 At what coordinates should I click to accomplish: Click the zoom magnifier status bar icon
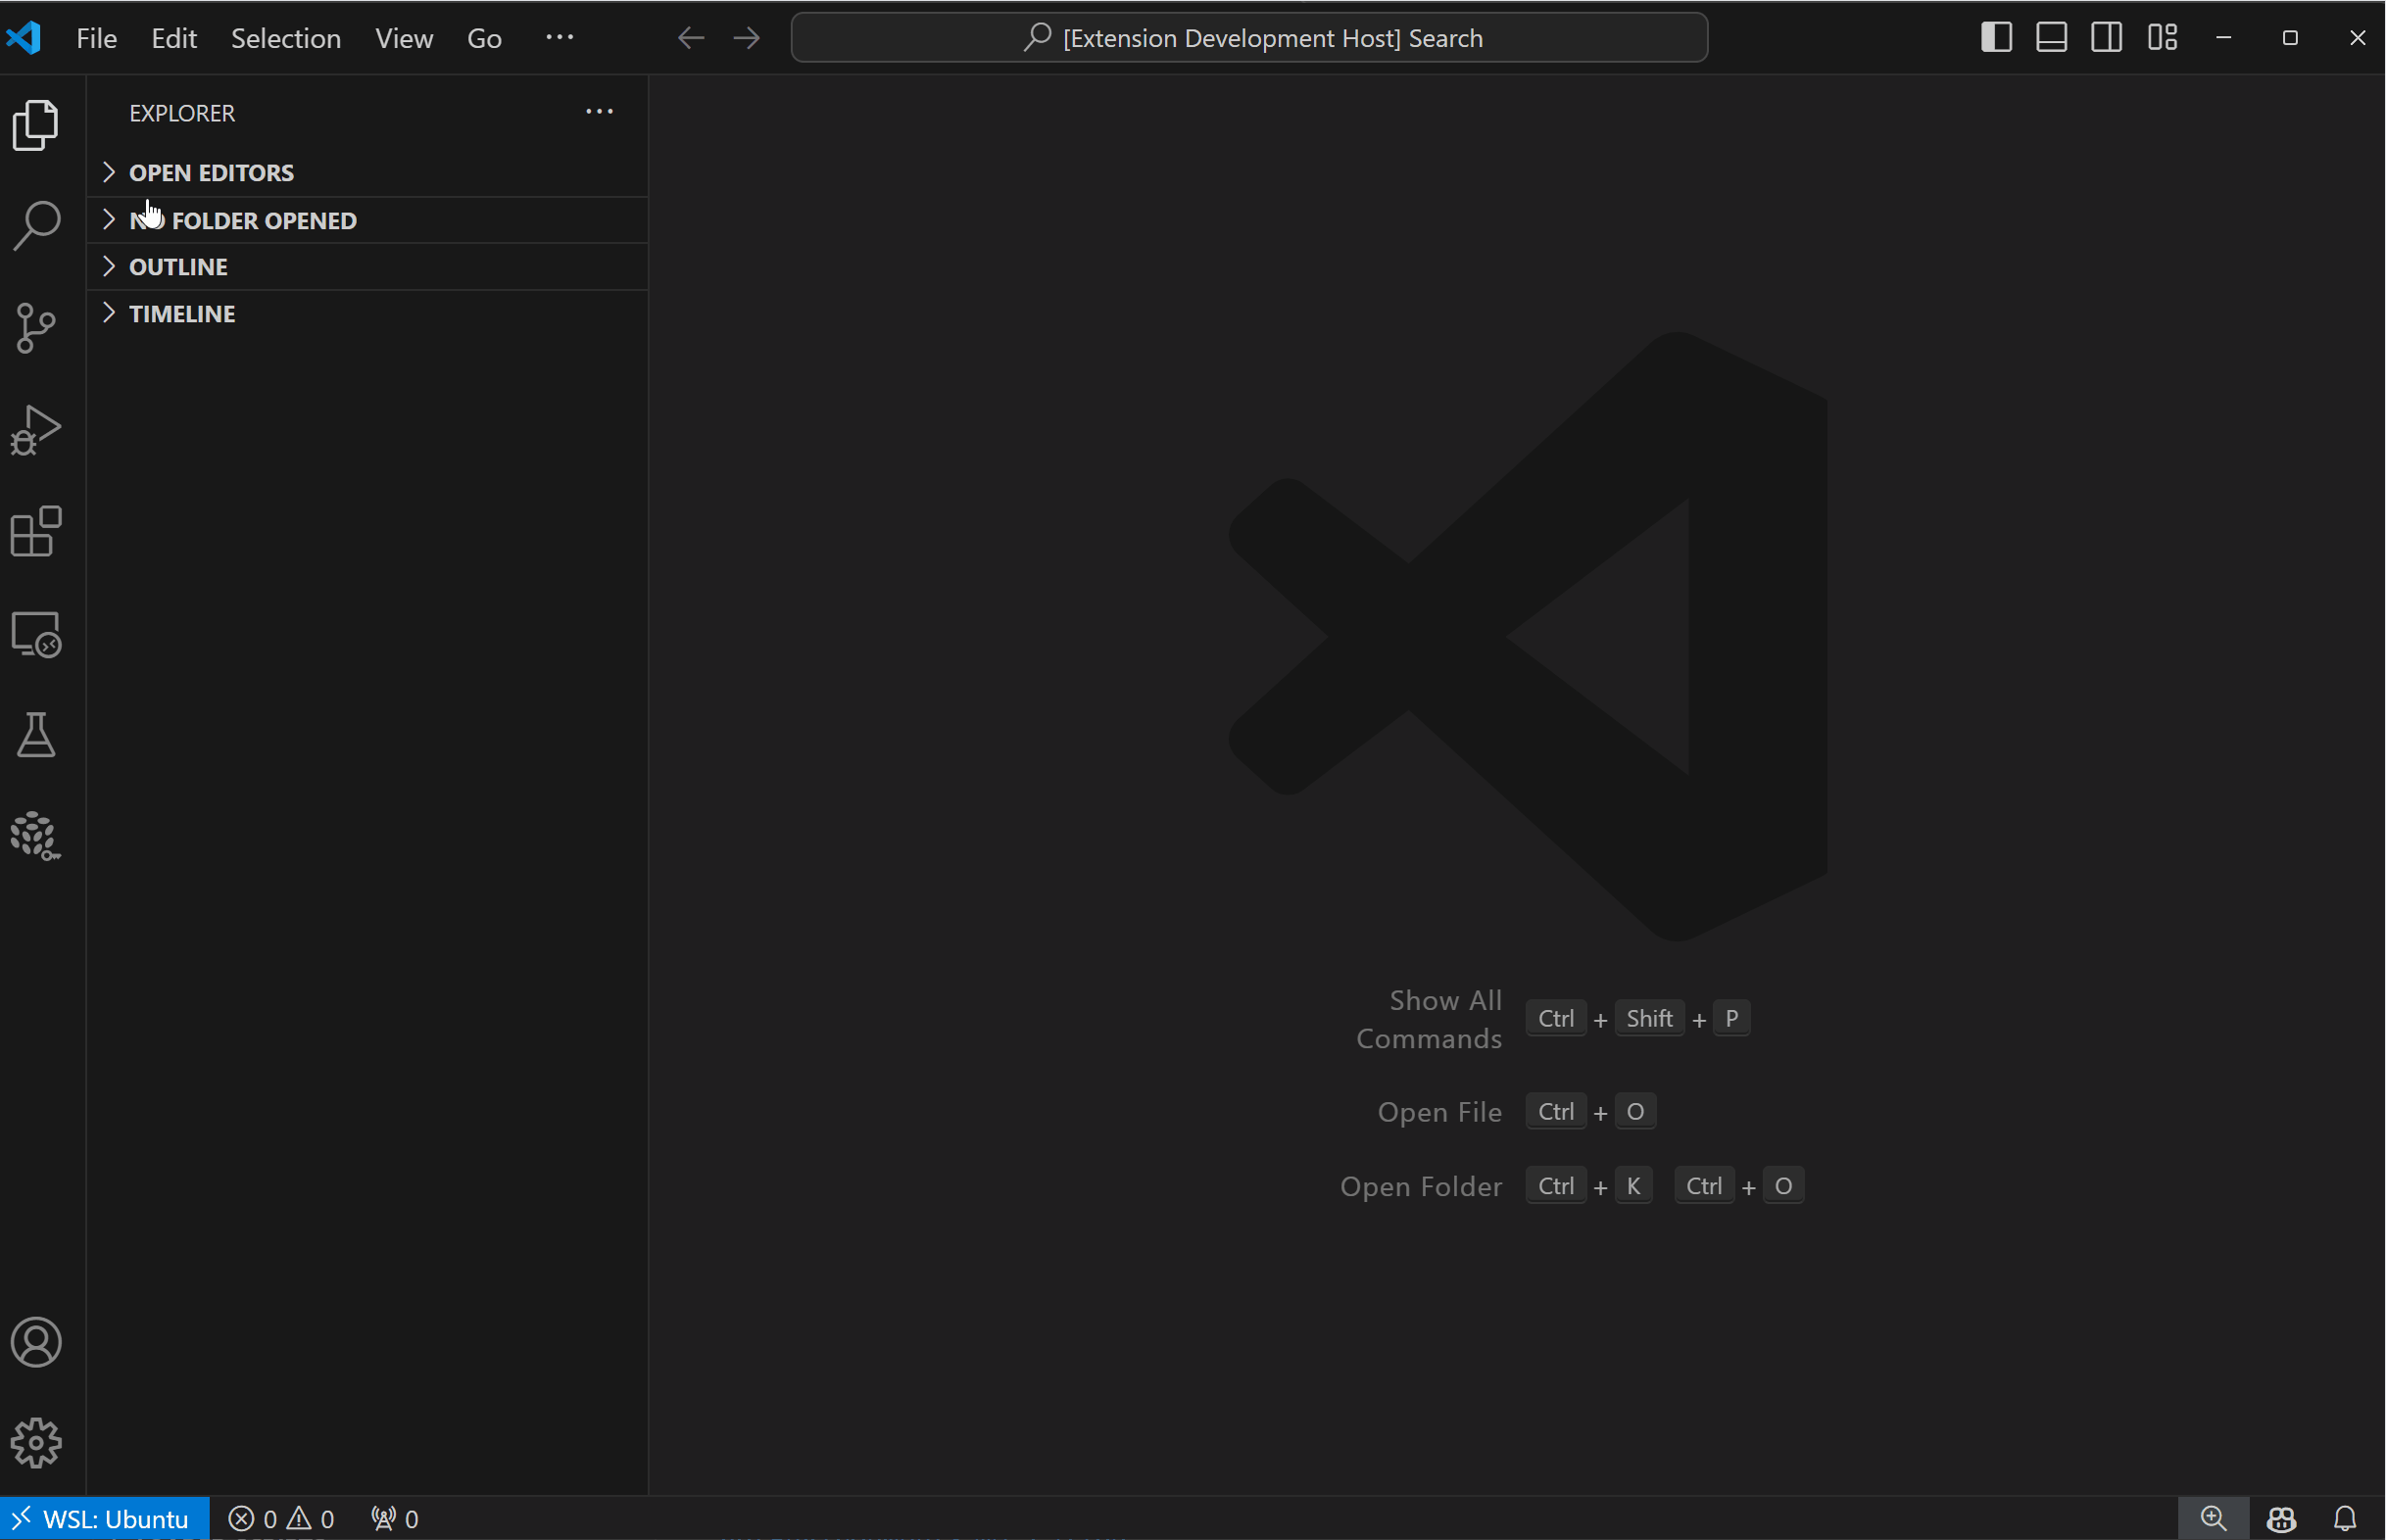[x=2214, y=1519]
